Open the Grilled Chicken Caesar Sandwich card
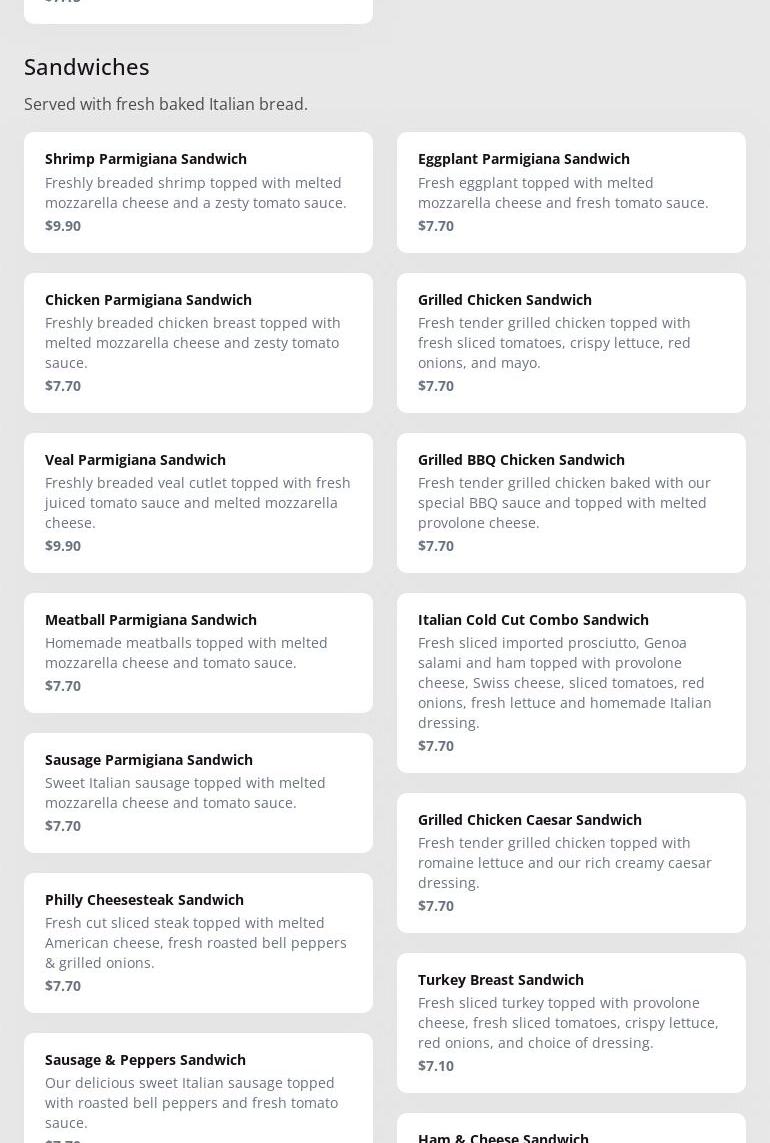Viewport: 770px width, 1143px height. click(571, 863)
